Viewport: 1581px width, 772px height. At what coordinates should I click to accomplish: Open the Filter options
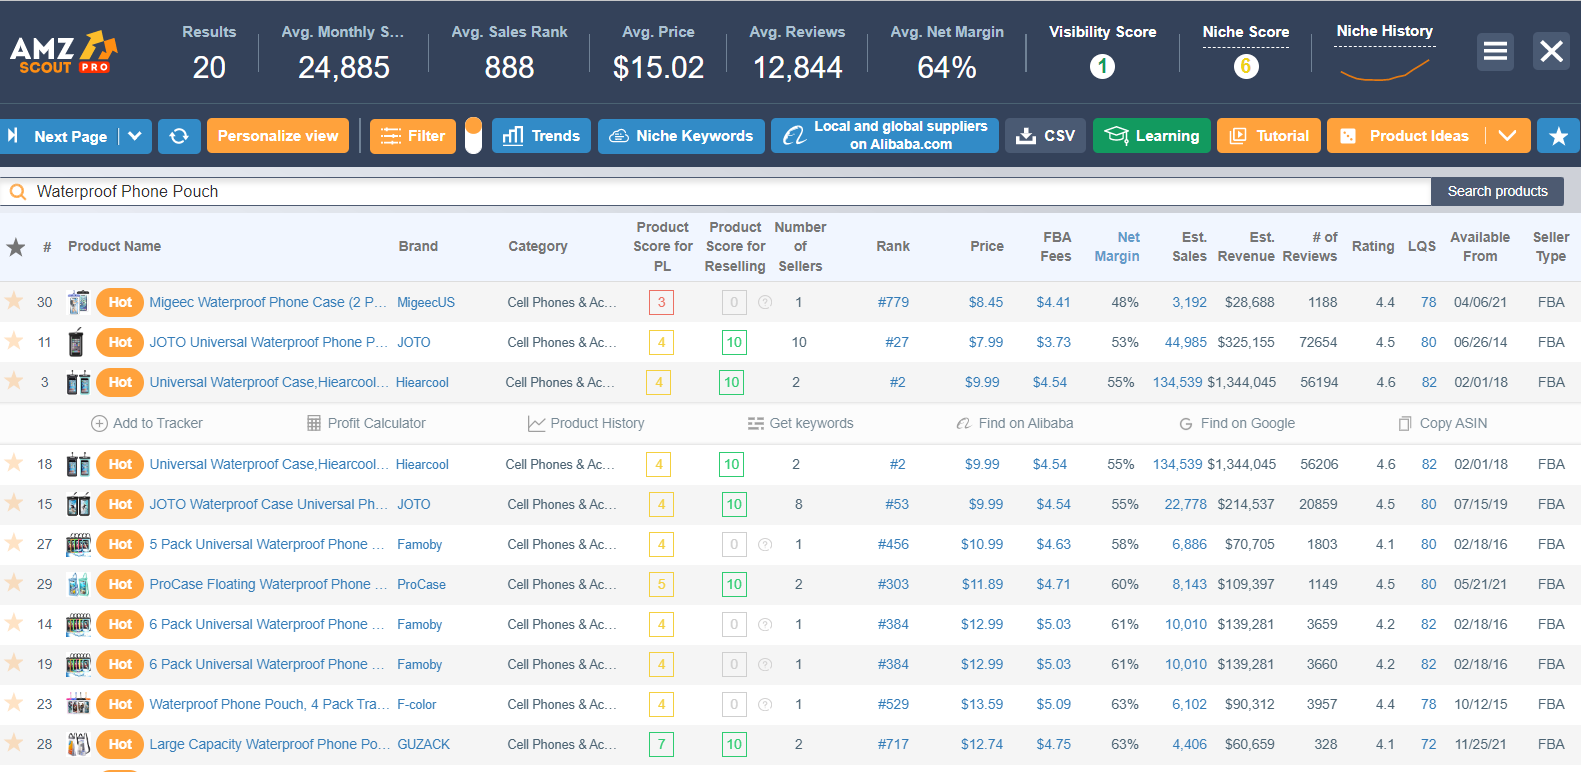[x=413, y=136]
